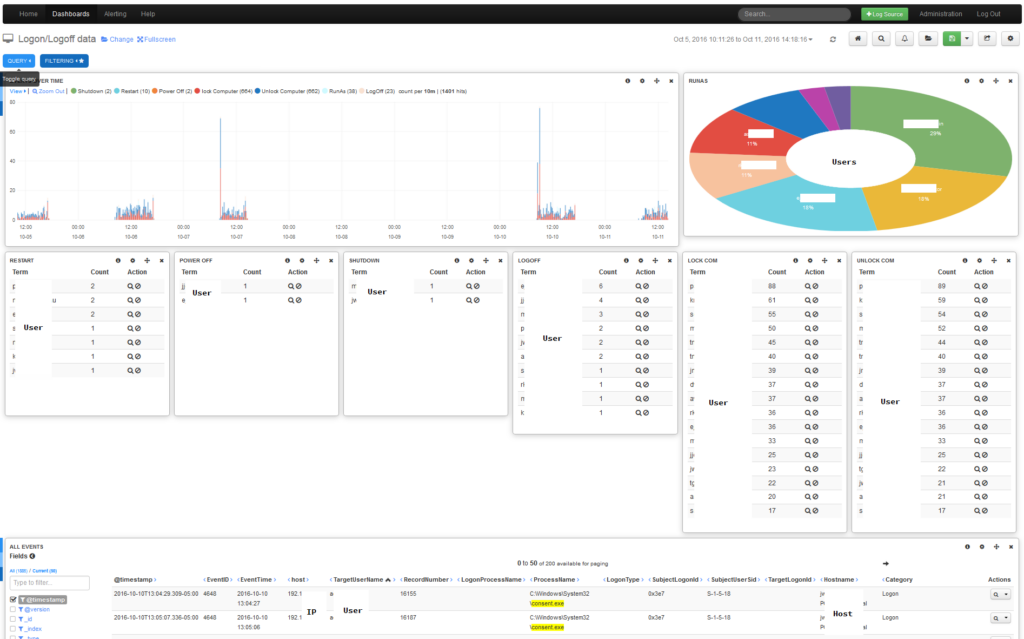Click the share dashboard icon
Viewport: 1024px width, 639px height.
[987, 39]
